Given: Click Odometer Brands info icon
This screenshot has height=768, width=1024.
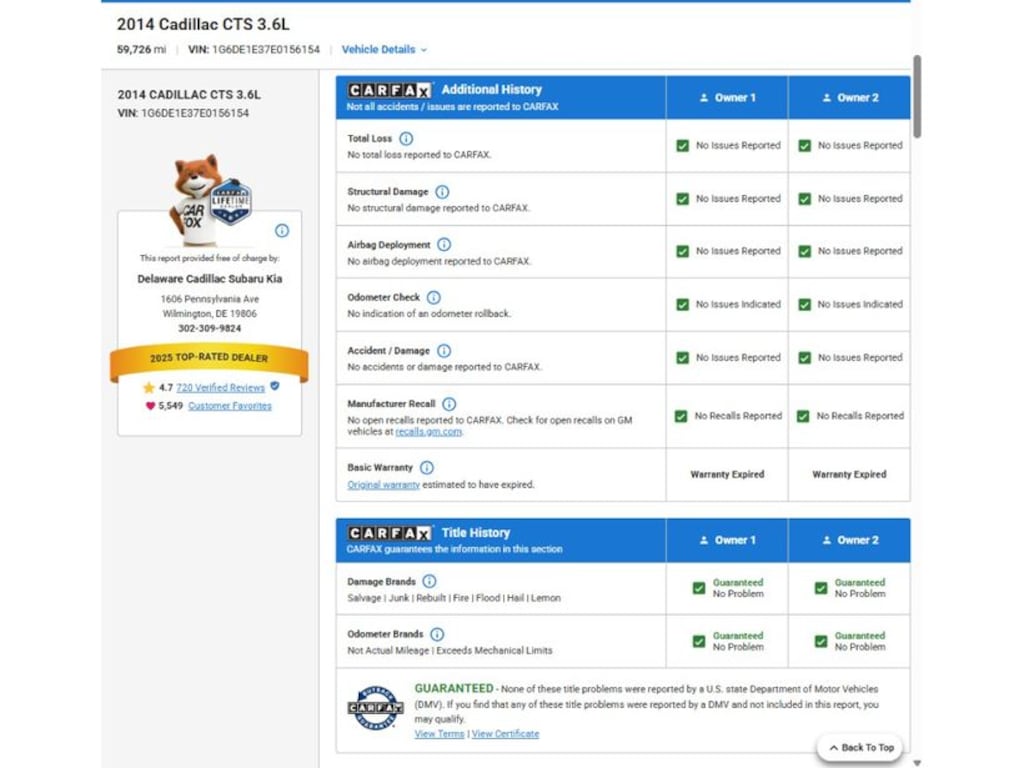Looking at the screenshot, I should [x=437, y=634].
